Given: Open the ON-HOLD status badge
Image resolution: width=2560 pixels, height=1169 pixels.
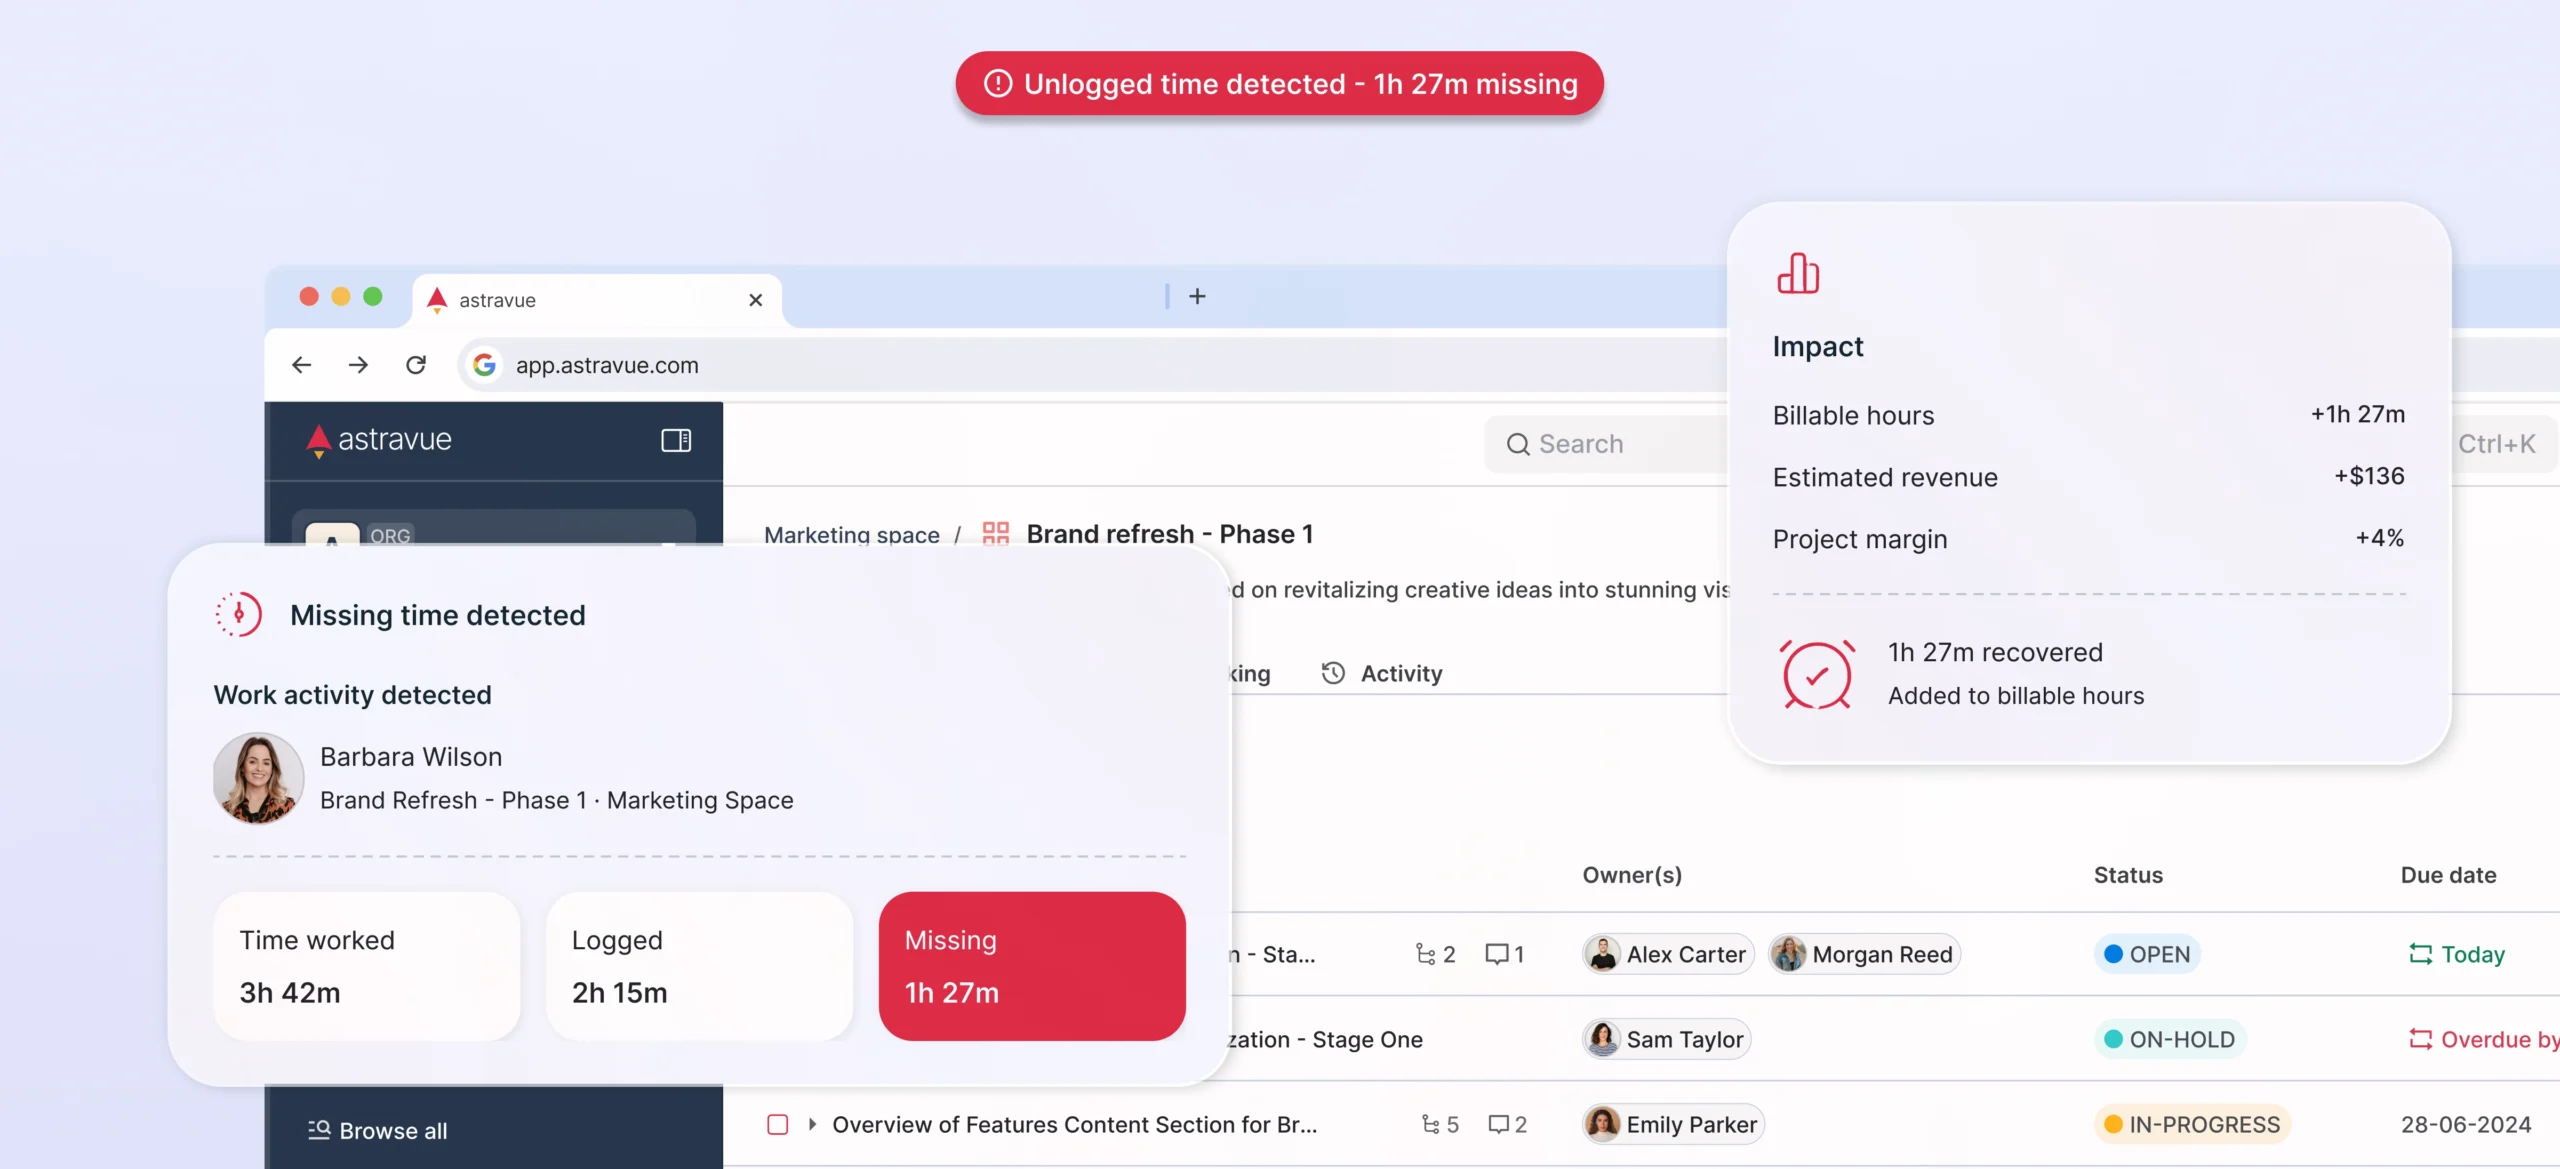Looking at the screenshot, I should coord(2170,1039).
